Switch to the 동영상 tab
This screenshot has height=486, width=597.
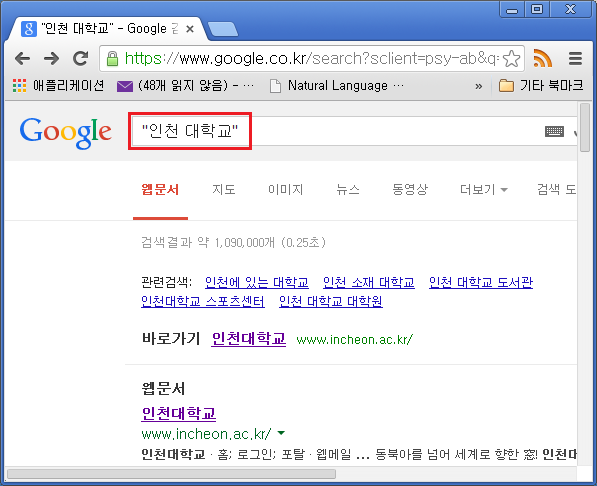pos(410,189)
